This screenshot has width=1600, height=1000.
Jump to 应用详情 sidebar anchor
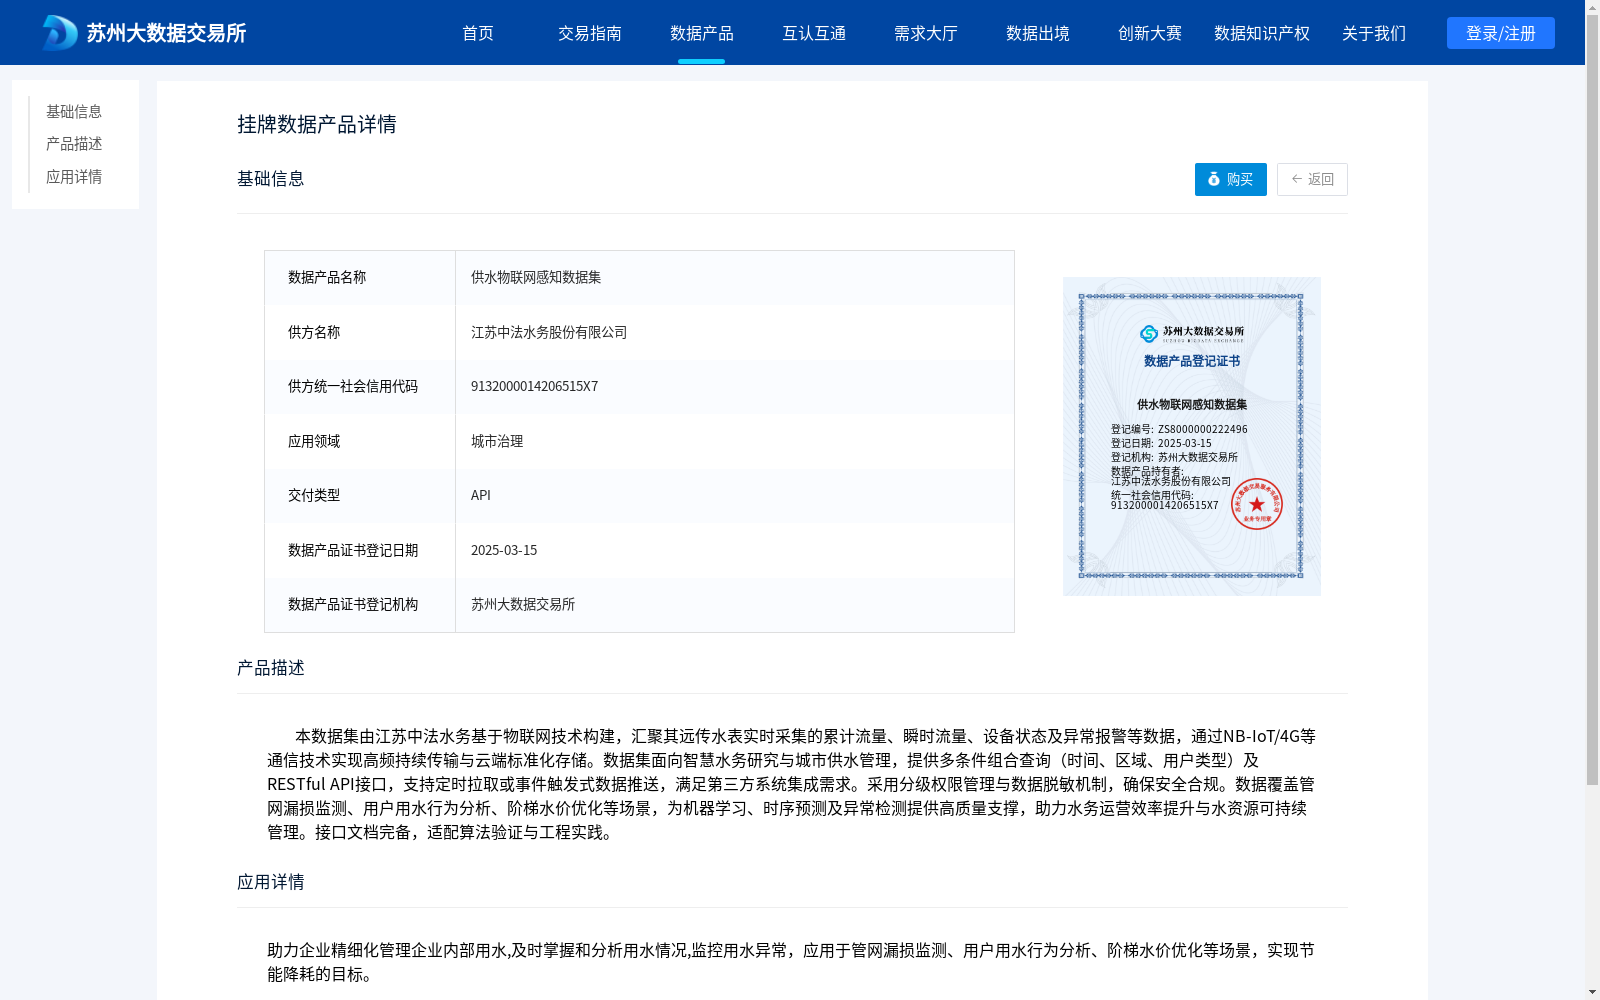tap(74, 177)
